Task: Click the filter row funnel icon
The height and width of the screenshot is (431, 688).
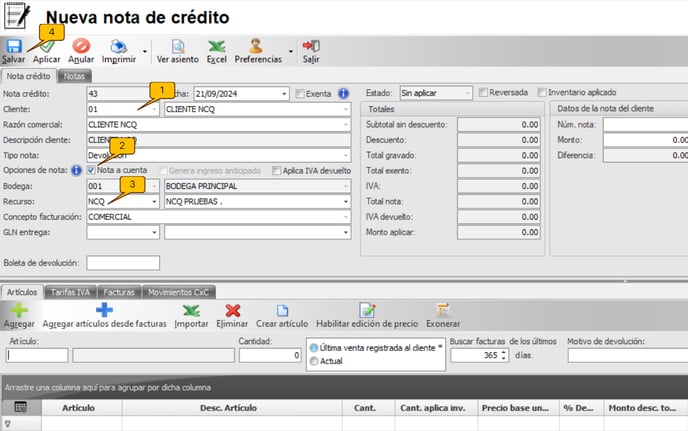Action: (7, 424)
